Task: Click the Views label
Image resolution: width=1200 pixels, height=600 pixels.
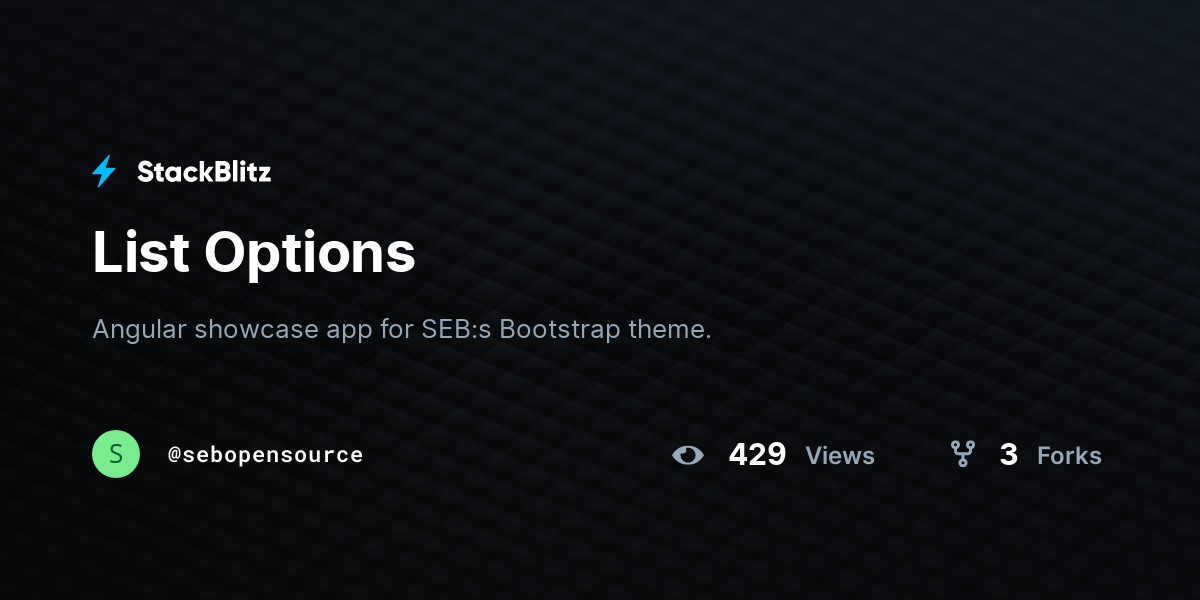Action: pyautogui.click(x=840, y=456)
